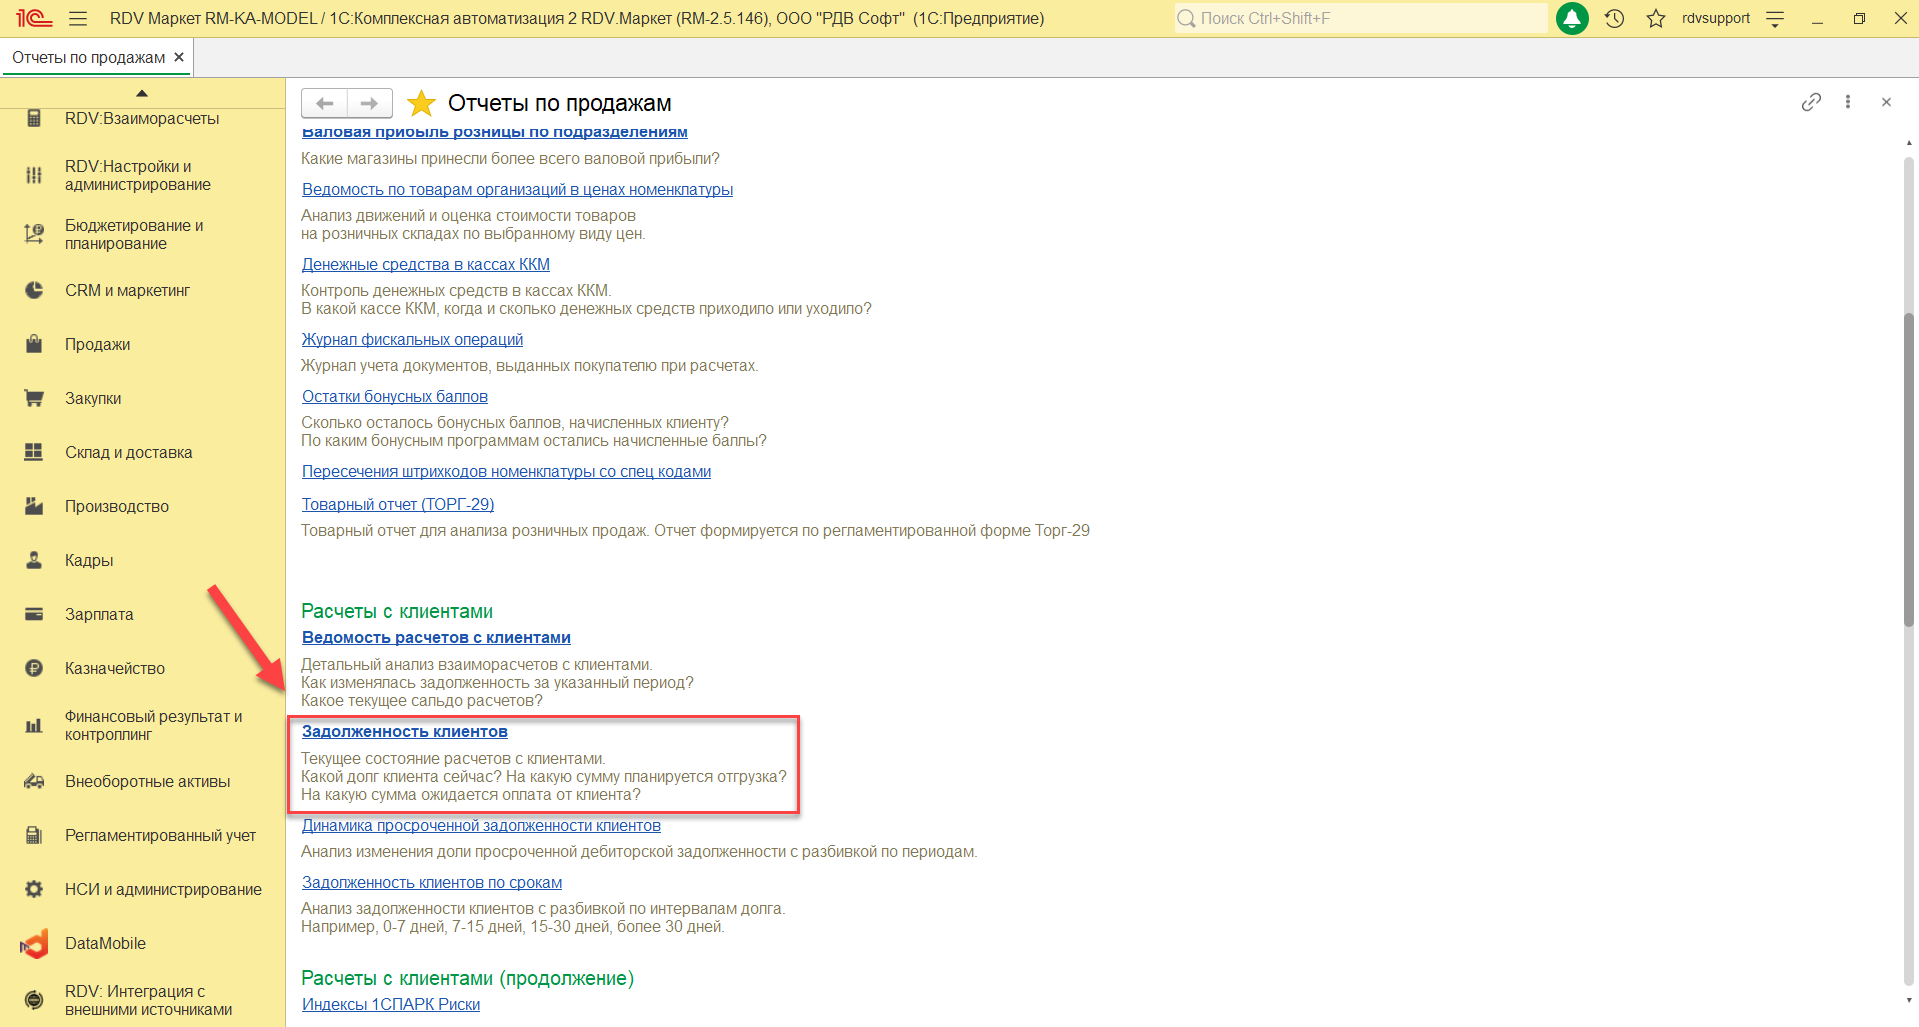Click the DataMobile logo icon
Screen dimensions: 1919x1027
34,943
